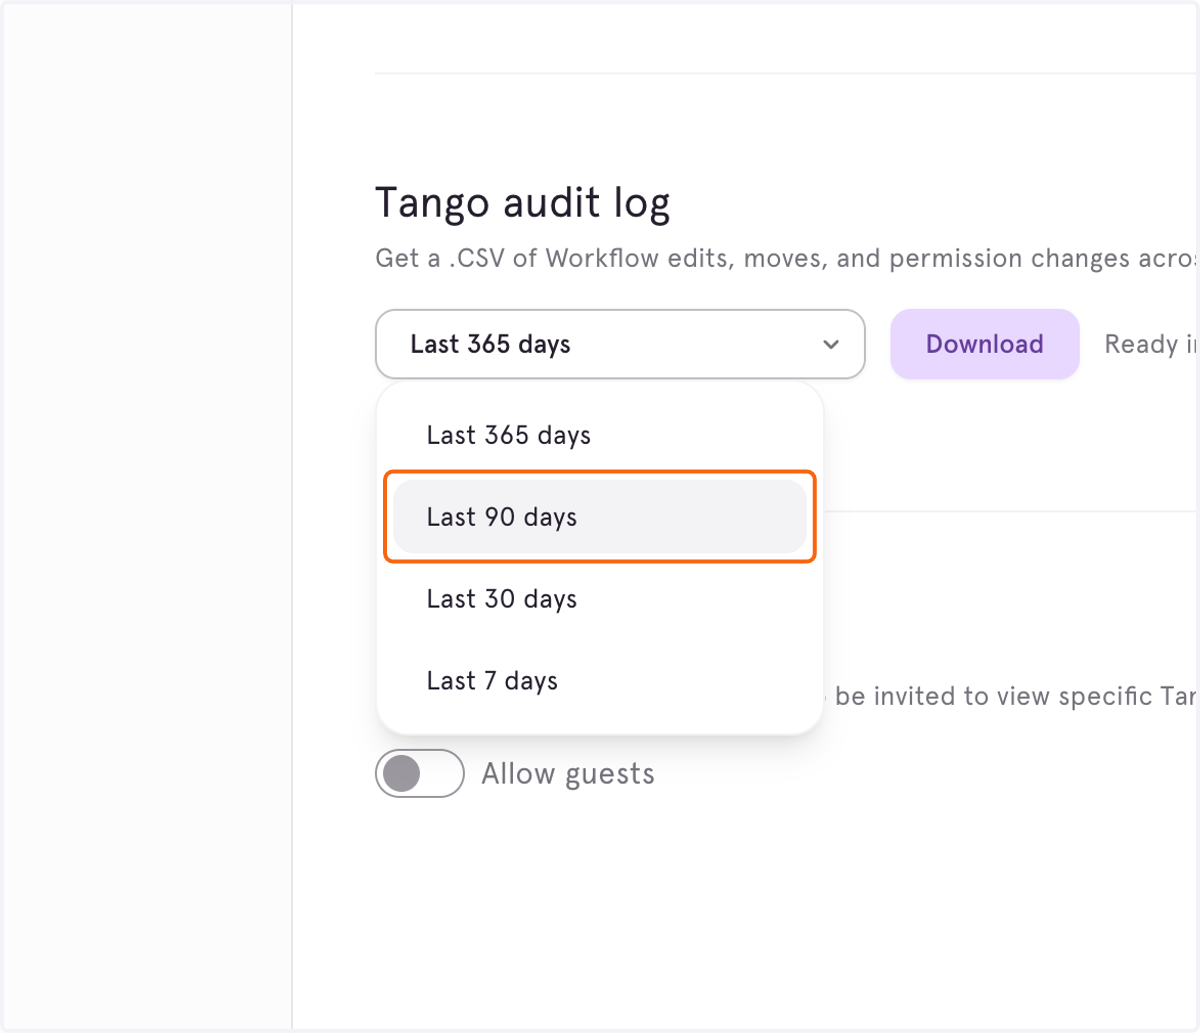Toggle the Allow guests switch

tap(420, 774)
